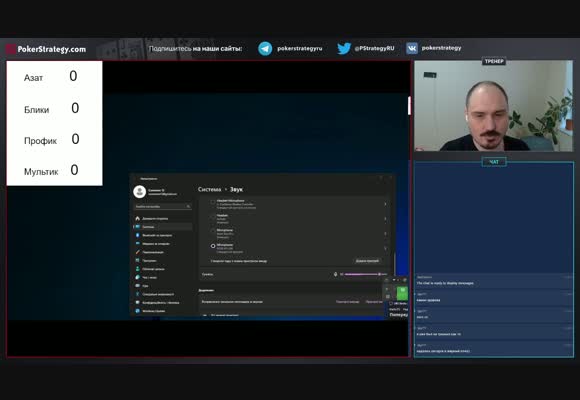580x400 pixels.
Task: Open Personalization via the brush icon
Action: 138,252
